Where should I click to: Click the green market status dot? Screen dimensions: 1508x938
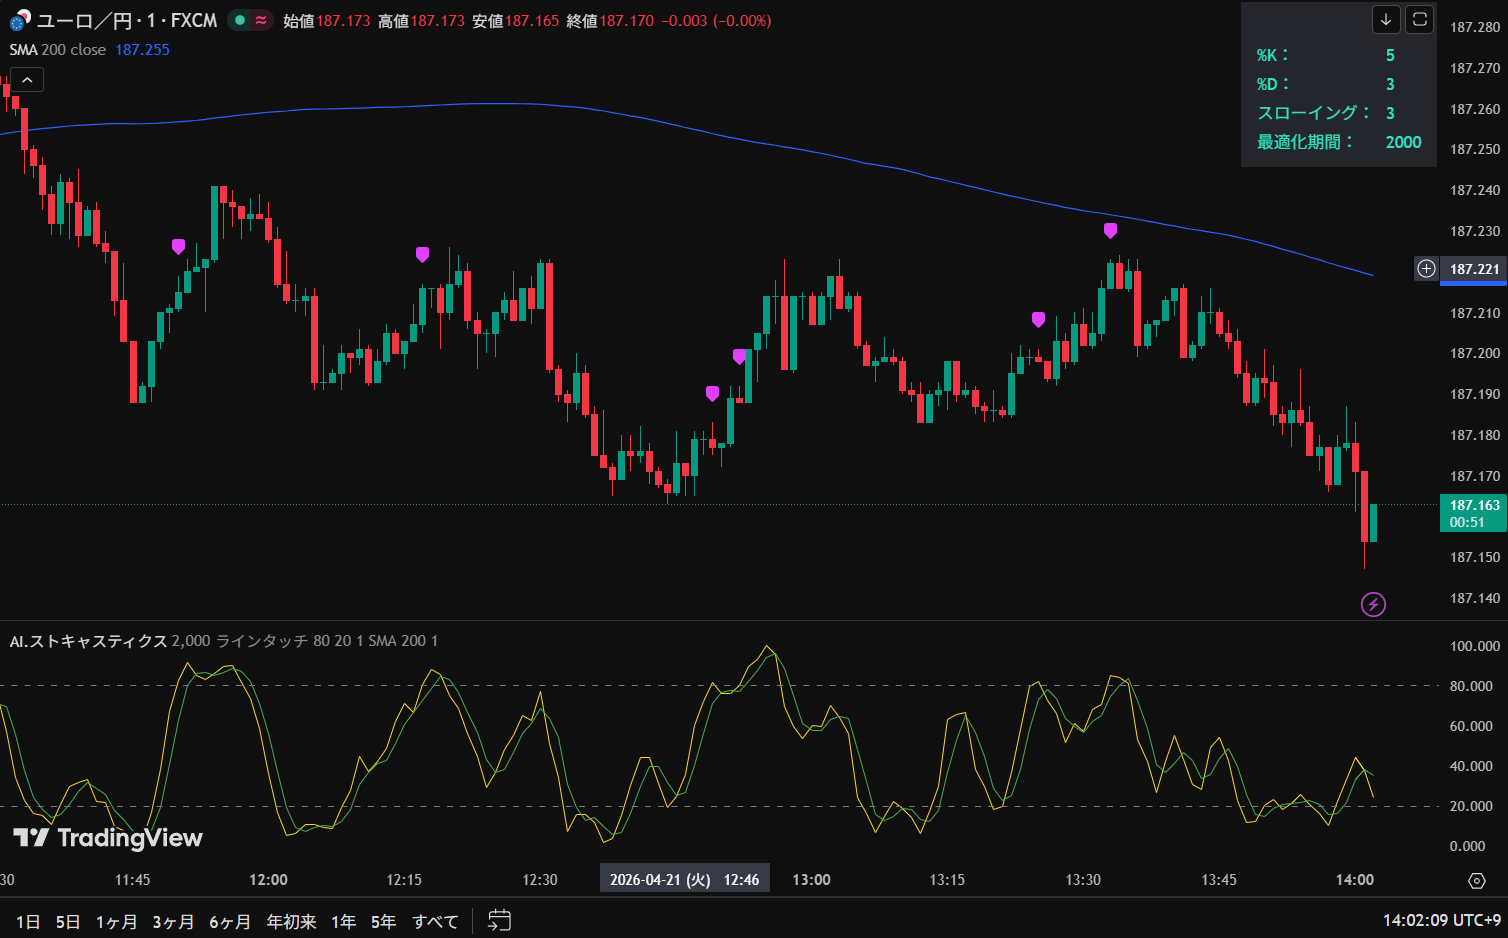pos(240,20)
